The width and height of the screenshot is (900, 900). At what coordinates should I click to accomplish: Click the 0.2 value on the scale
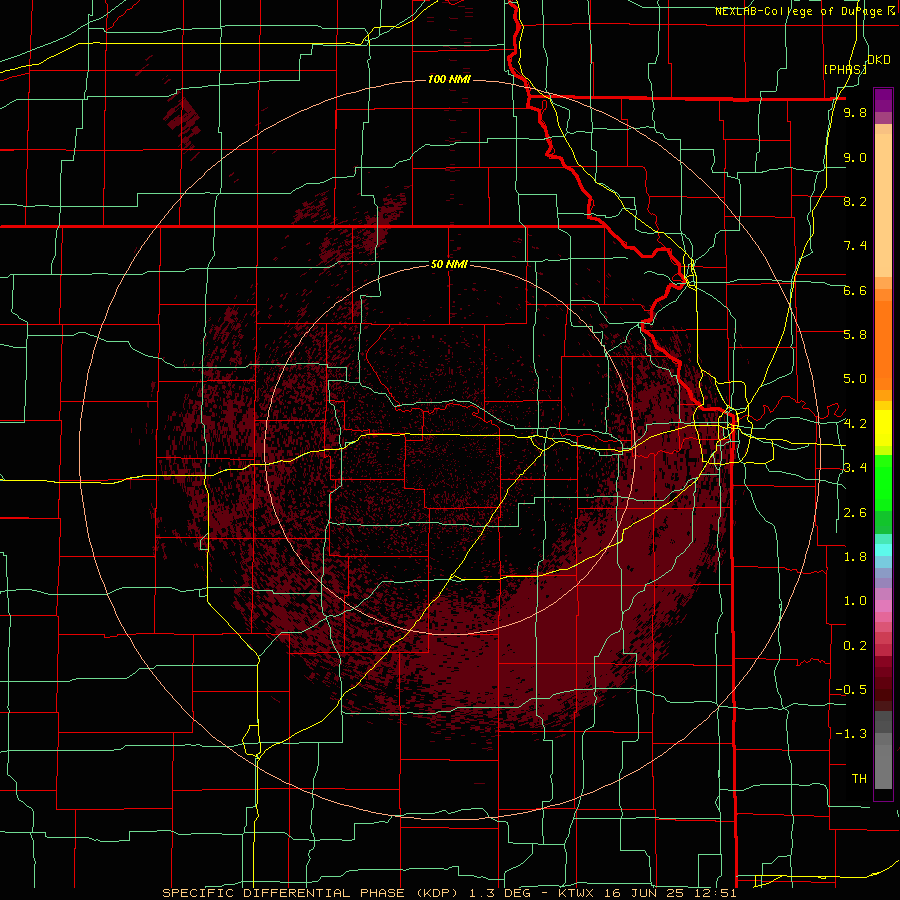coord(855,646)
